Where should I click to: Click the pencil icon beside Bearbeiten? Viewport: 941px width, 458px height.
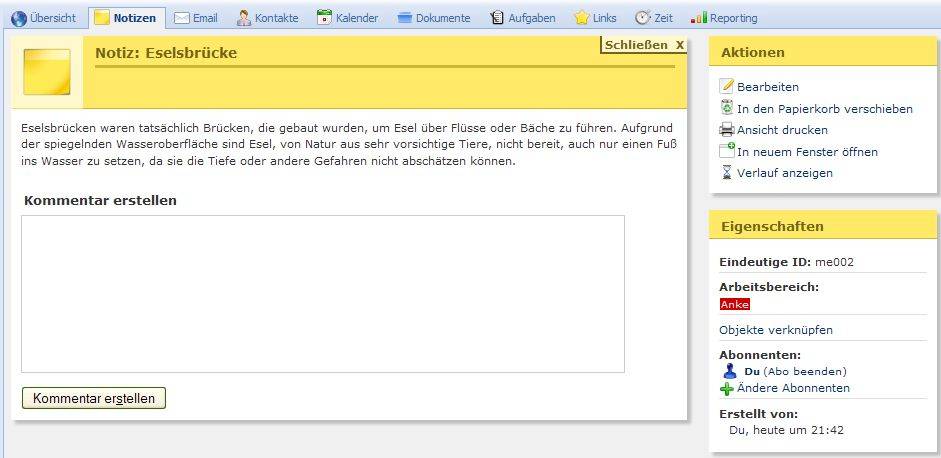727,87
